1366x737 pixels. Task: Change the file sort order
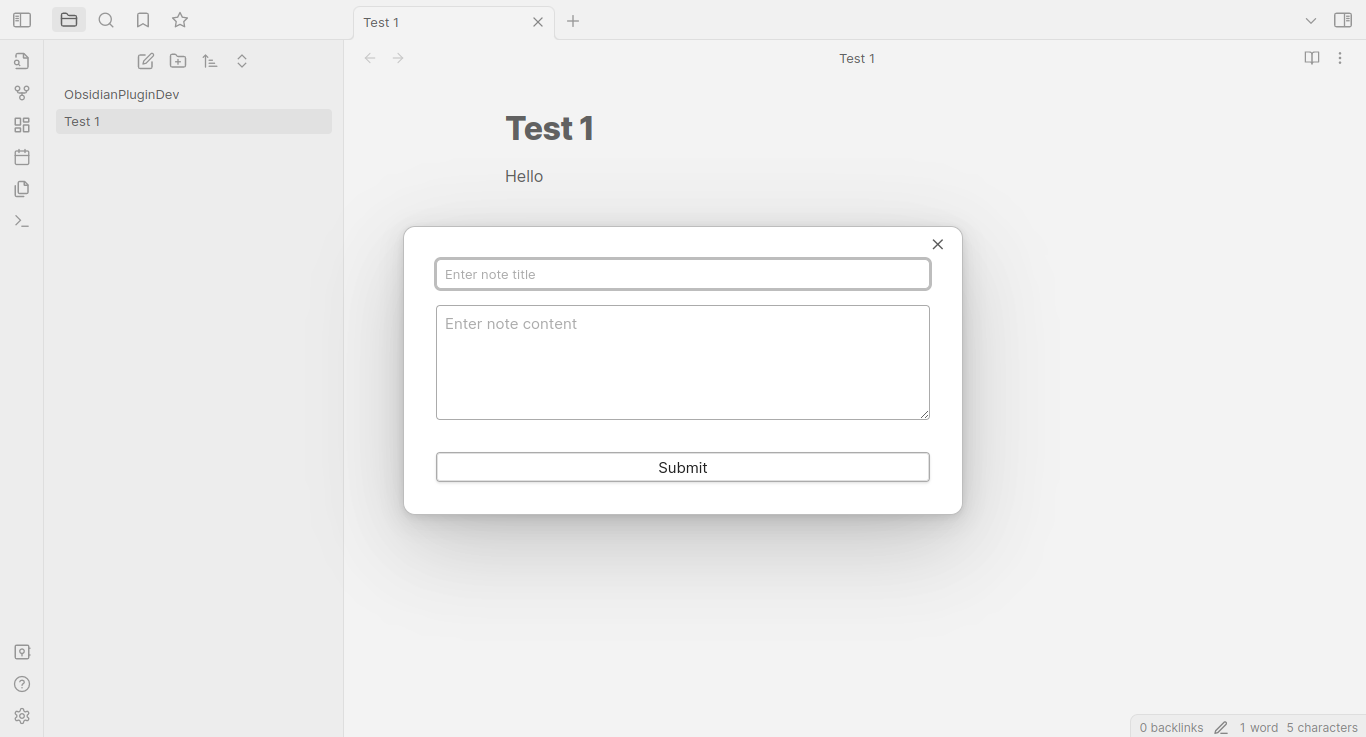[210, 61]
